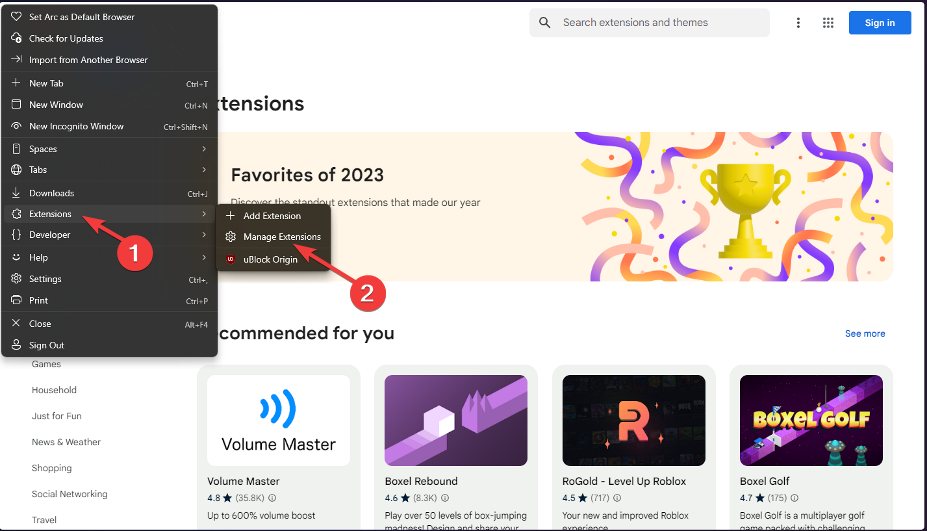Choose New Incognito Window
Screen dimensions: 927x531
click(x=109, y=126)
